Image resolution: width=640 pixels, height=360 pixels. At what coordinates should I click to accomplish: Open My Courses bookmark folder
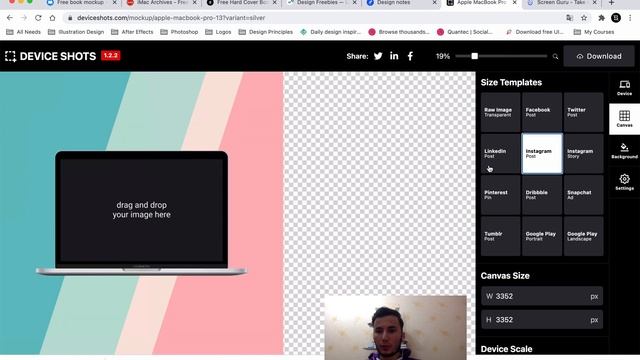[594, 32]
